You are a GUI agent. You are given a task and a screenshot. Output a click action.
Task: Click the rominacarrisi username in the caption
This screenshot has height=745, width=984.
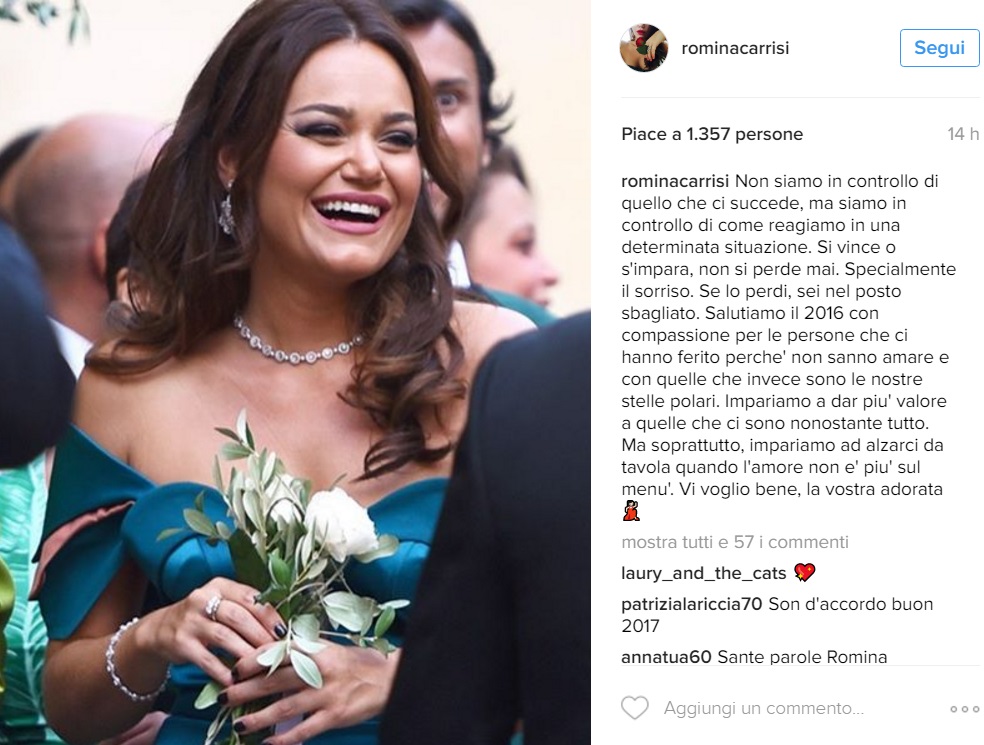tap(675, 181)
